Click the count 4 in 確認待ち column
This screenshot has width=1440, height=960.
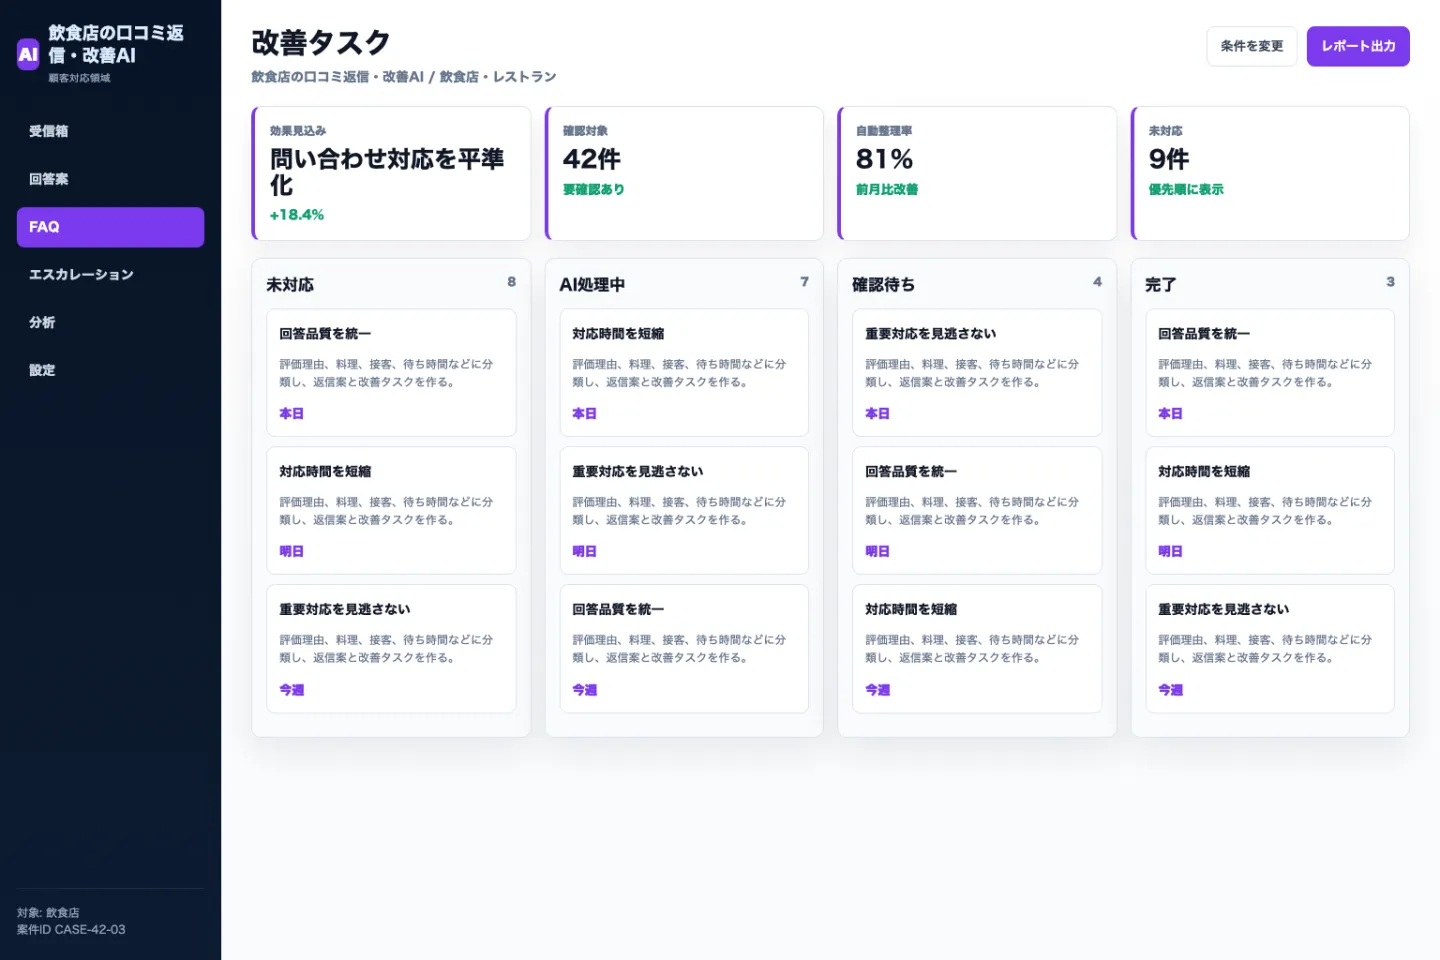tap(1097, 282)
